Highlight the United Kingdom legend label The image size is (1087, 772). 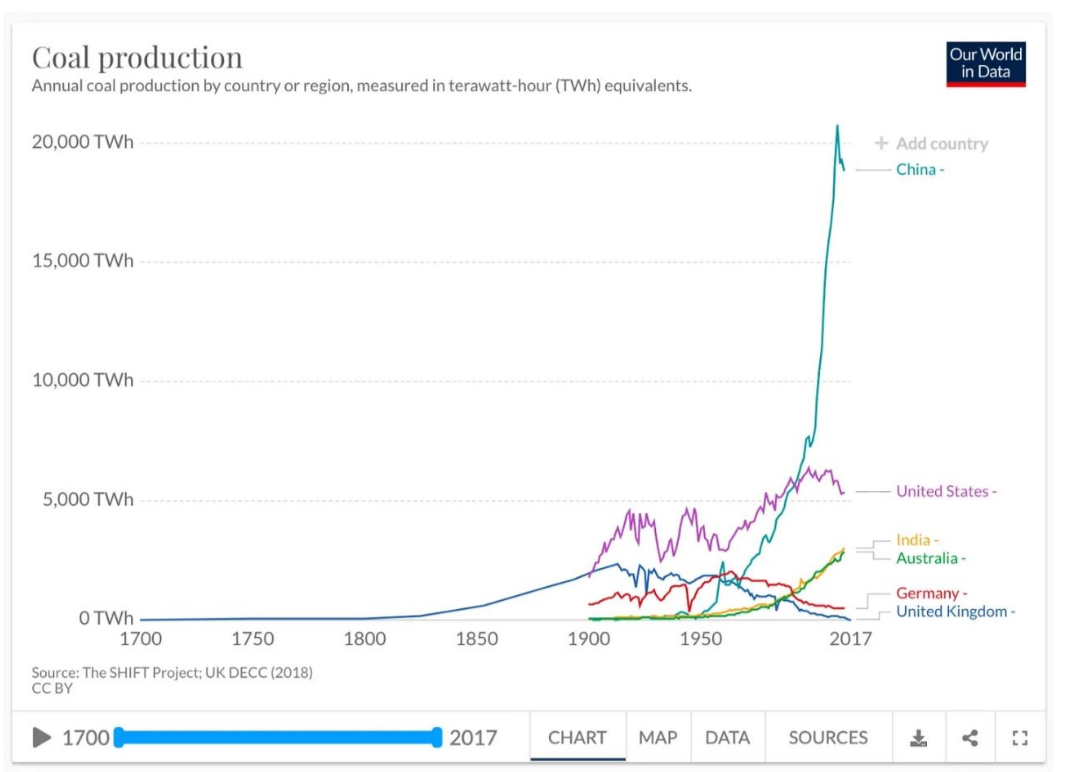click(x=952, y=611)
